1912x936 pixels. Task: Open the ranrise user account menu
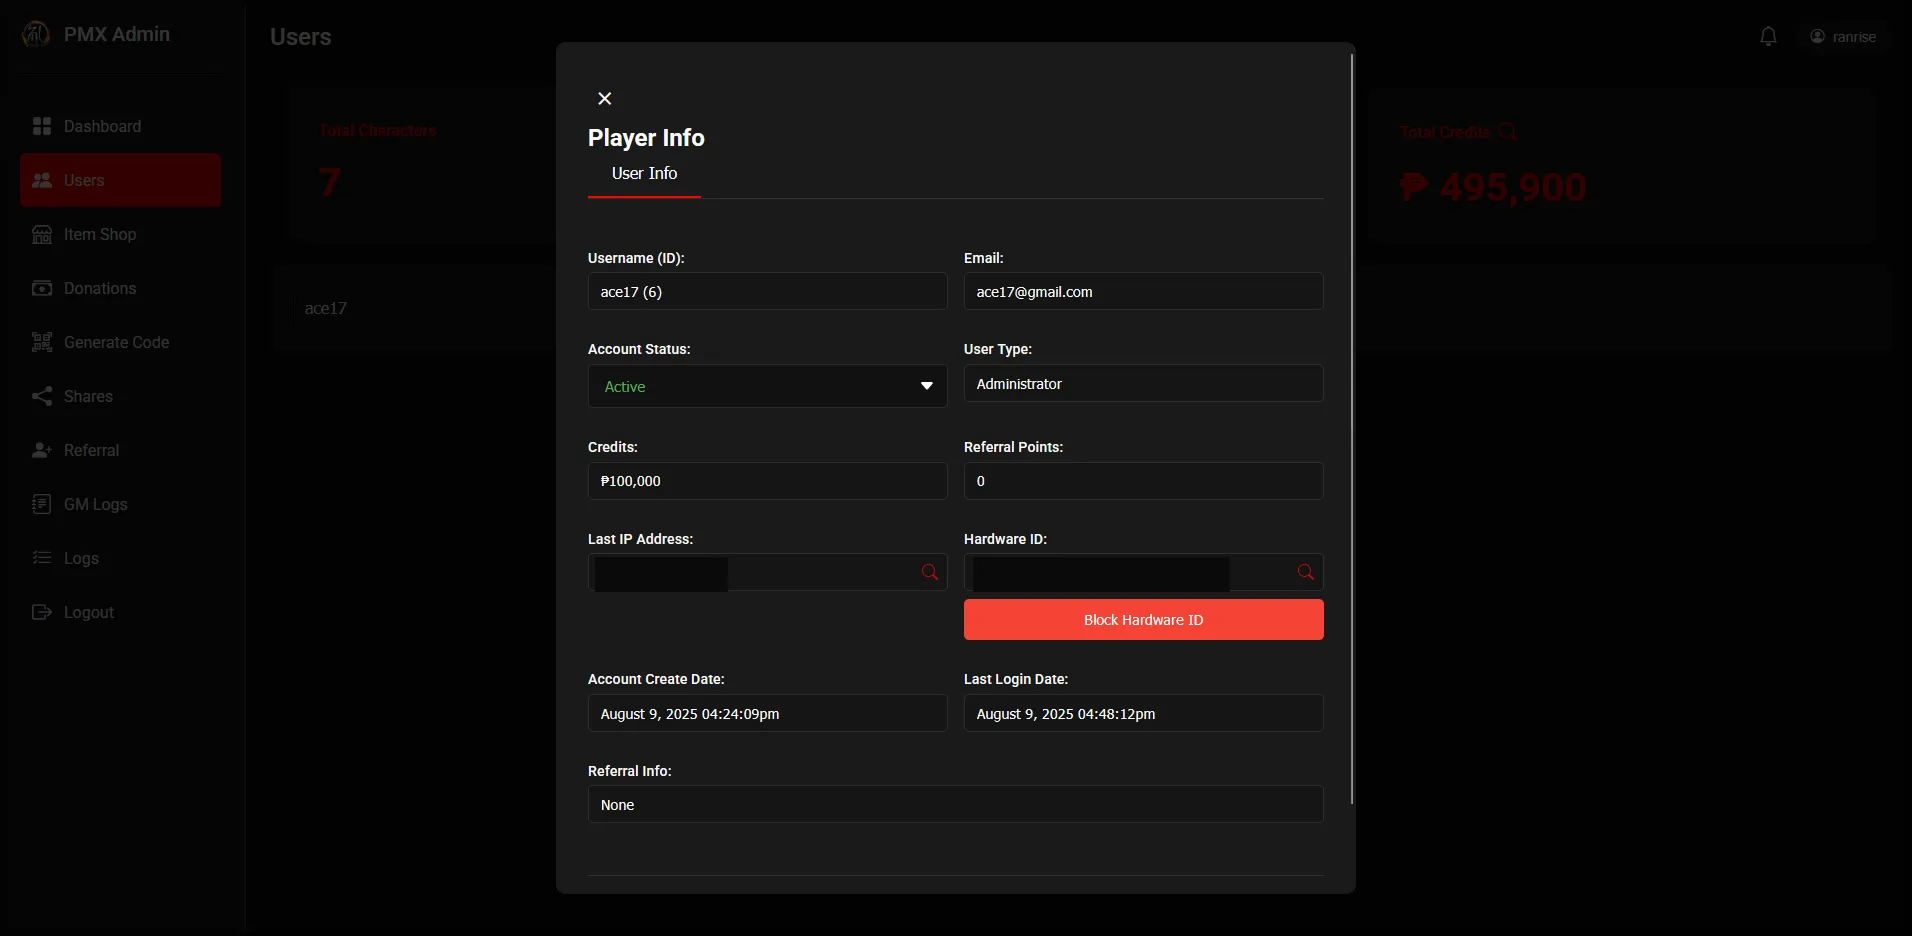coord(1843,37)
